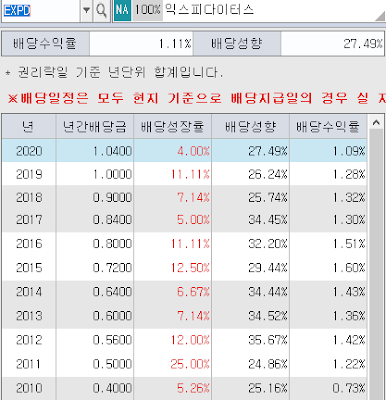This screenshot has width=386, height=400.
Task: Click the 0.8400 dividend for 2017
Action: (95, 220)
